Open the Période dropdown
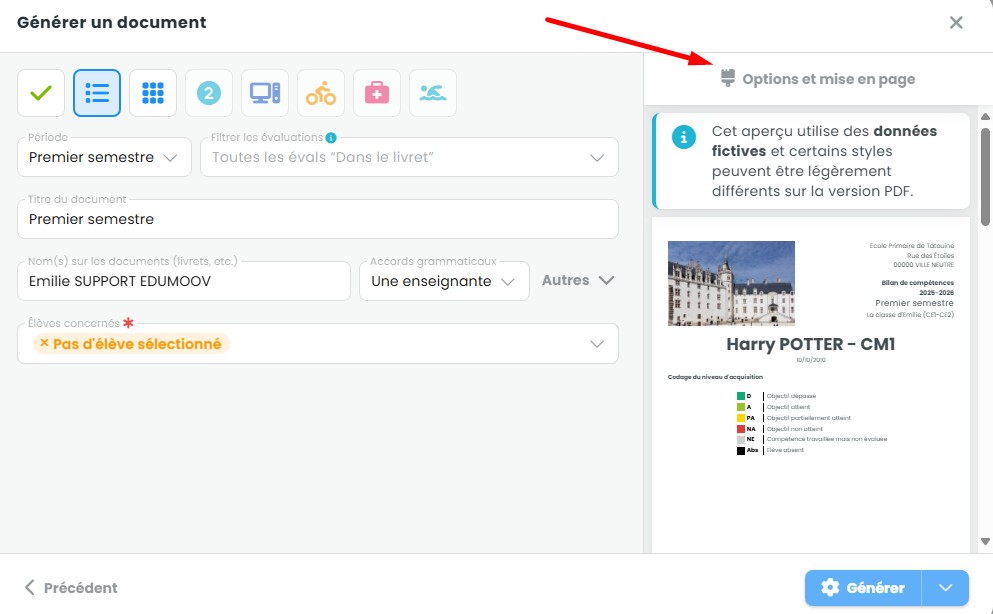Viewport: 993px width, 614px height. [104, 157]
